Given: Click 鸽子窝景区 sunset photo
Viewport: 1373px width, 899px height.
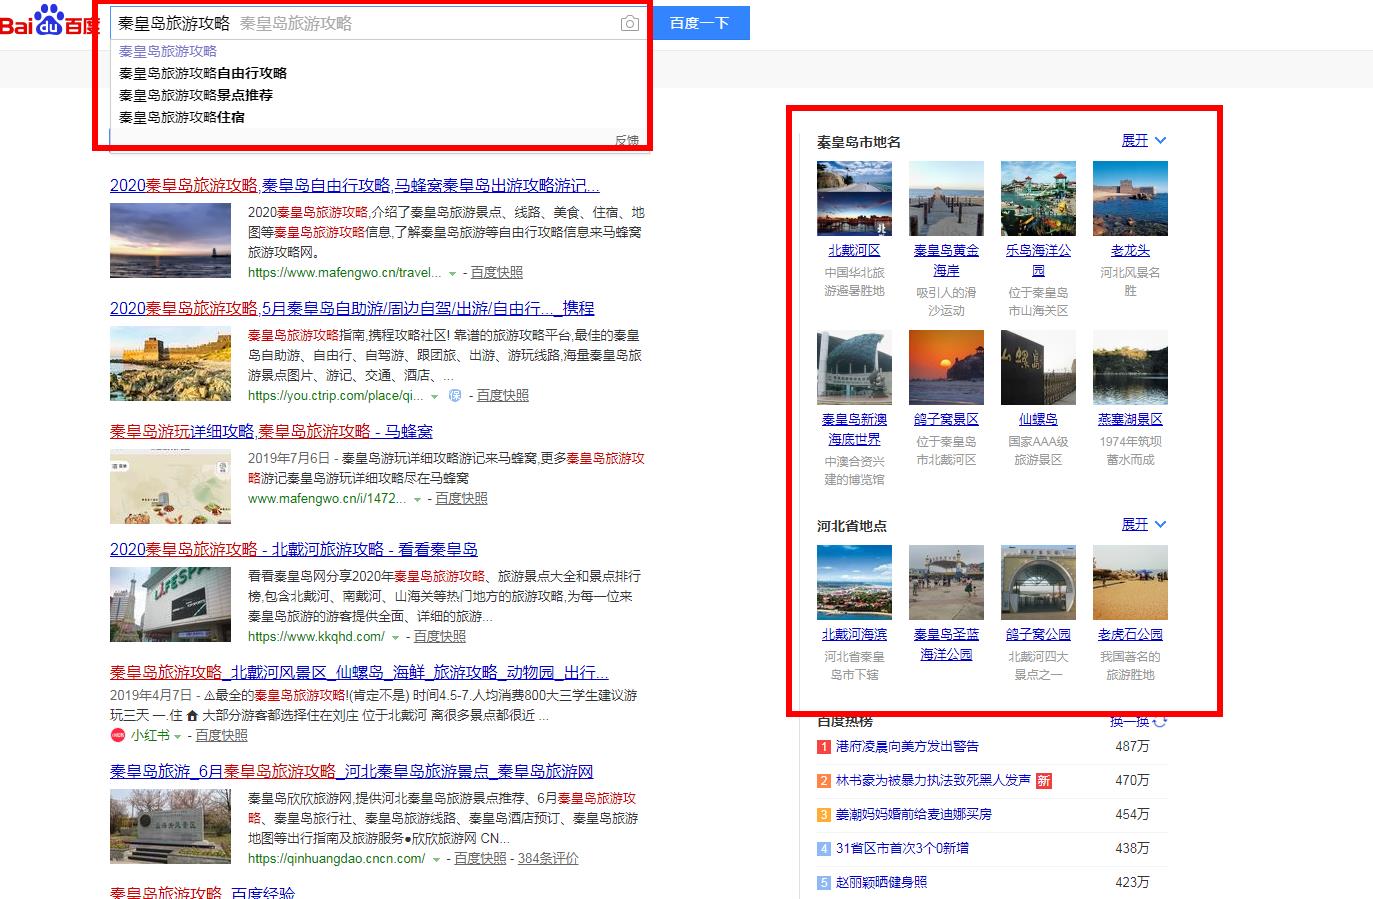Looking at the screenshot, I should coord(946,367).
